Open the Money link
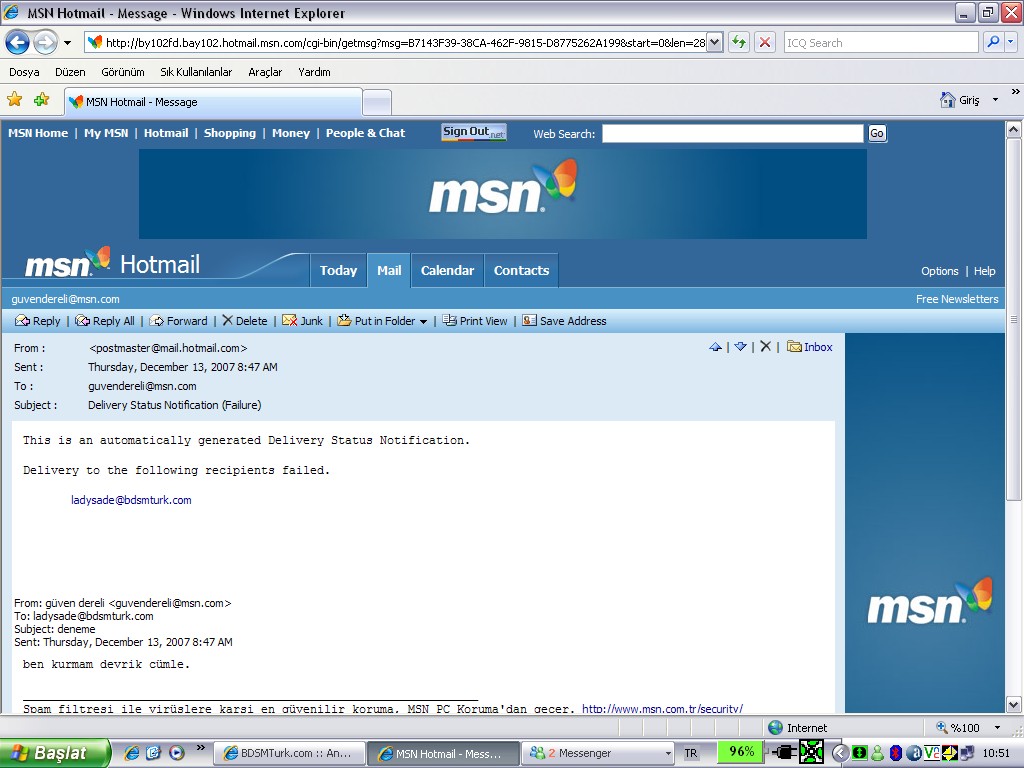The height and width of the screenshot is (768, 1024). (291, 133)
